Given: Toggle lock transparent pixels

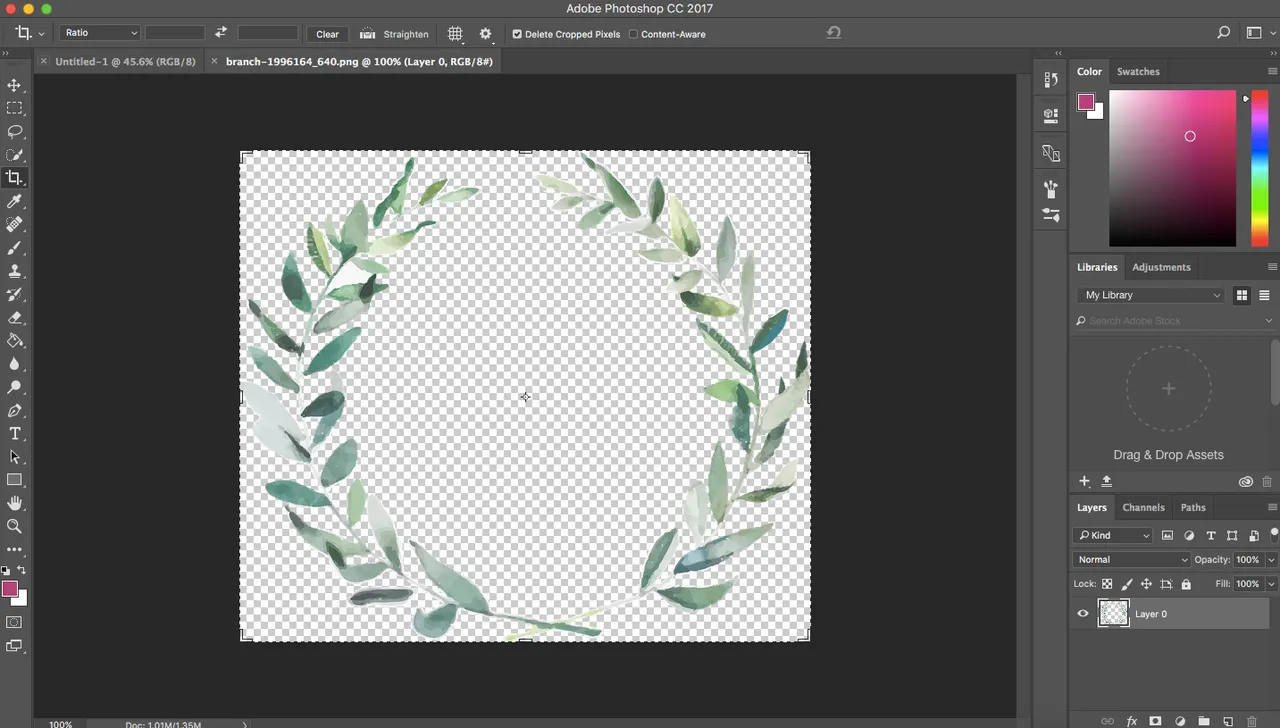Looking at the screenshot, I should point(1107,584).
